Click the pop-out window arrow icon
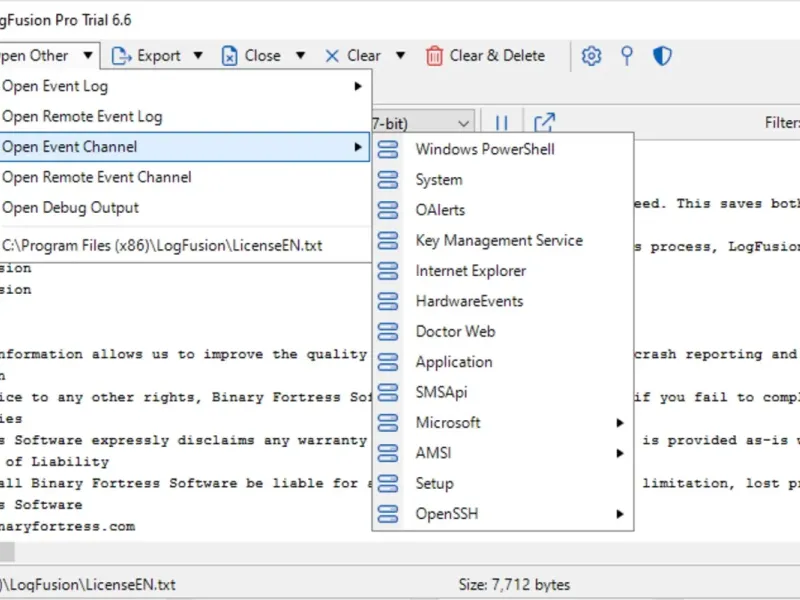This screenshot has width=800, height=600. (x=544, y=122)
